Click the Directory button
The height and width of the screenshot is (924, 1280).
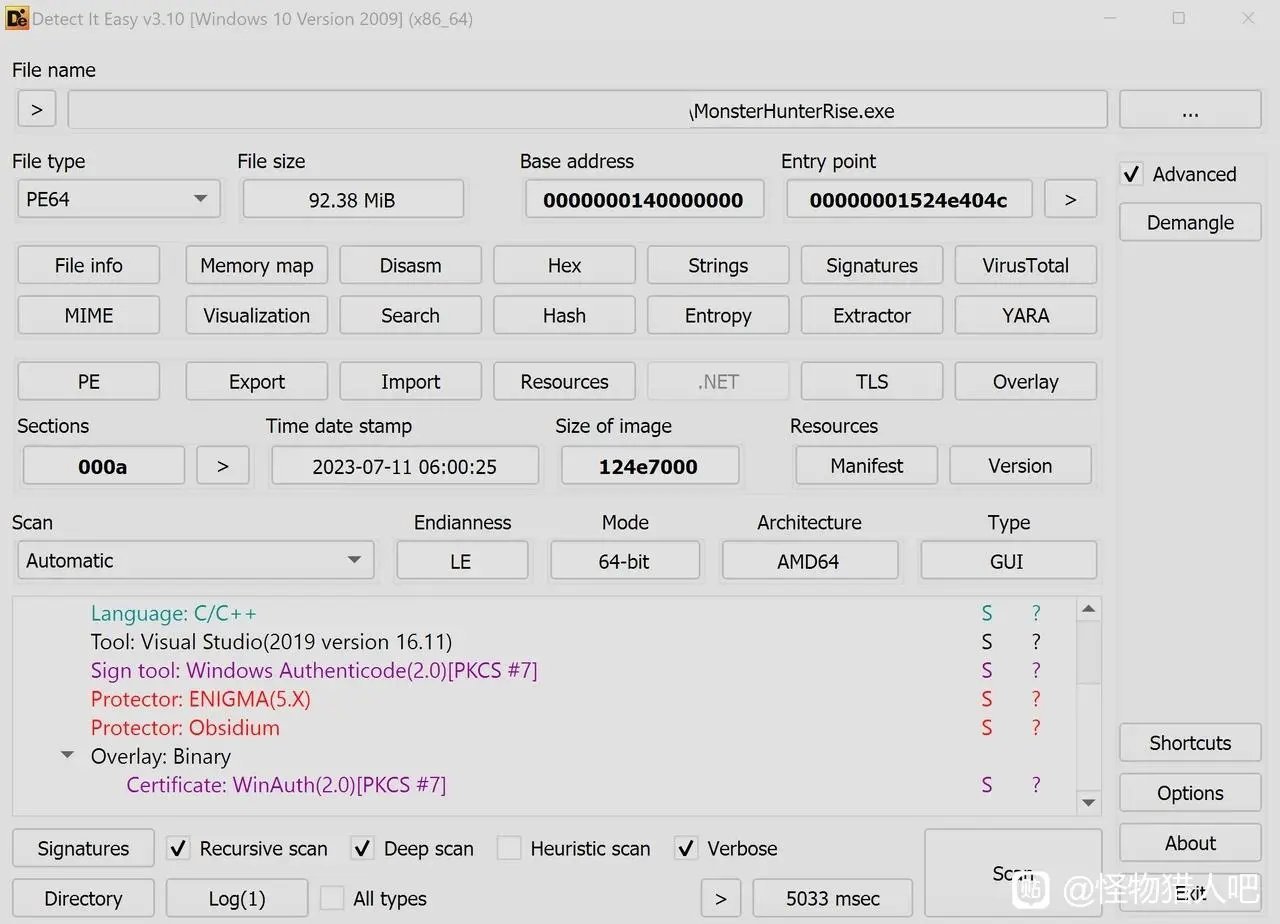[x=84, y=898]
